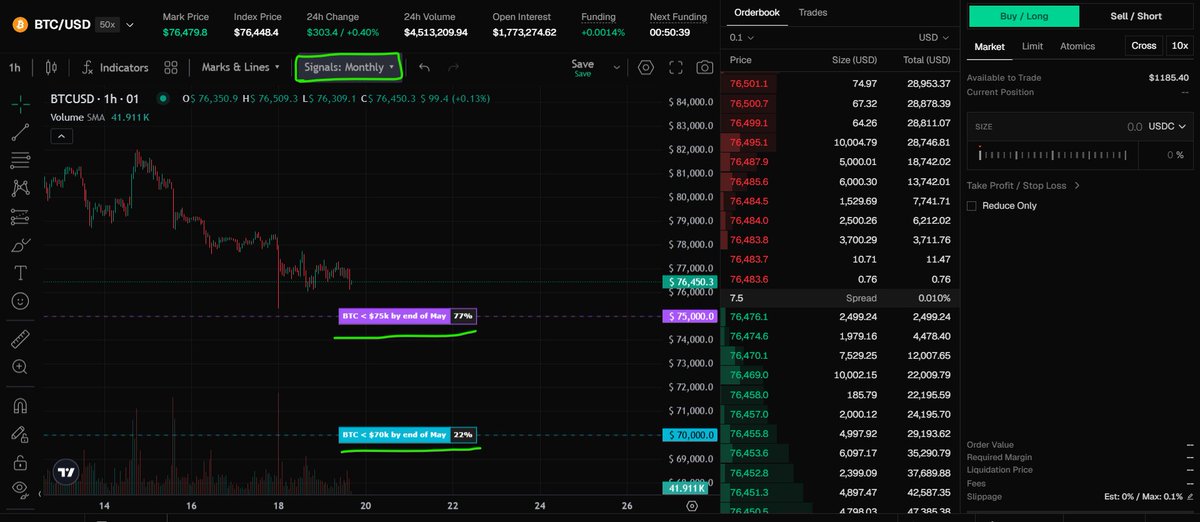Click the position size percentage slider

(x=1054, y=155)
